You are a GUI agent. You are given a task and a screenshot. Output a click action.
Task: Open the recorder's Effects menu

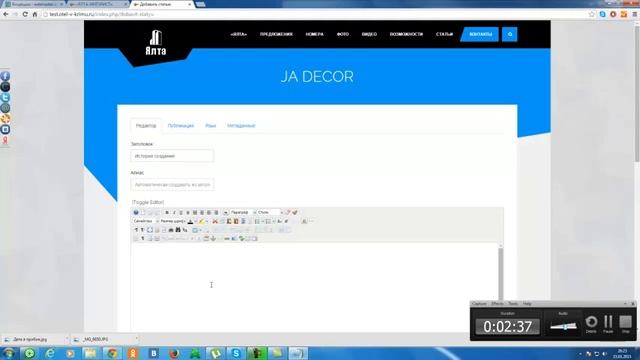pos(497,304)
